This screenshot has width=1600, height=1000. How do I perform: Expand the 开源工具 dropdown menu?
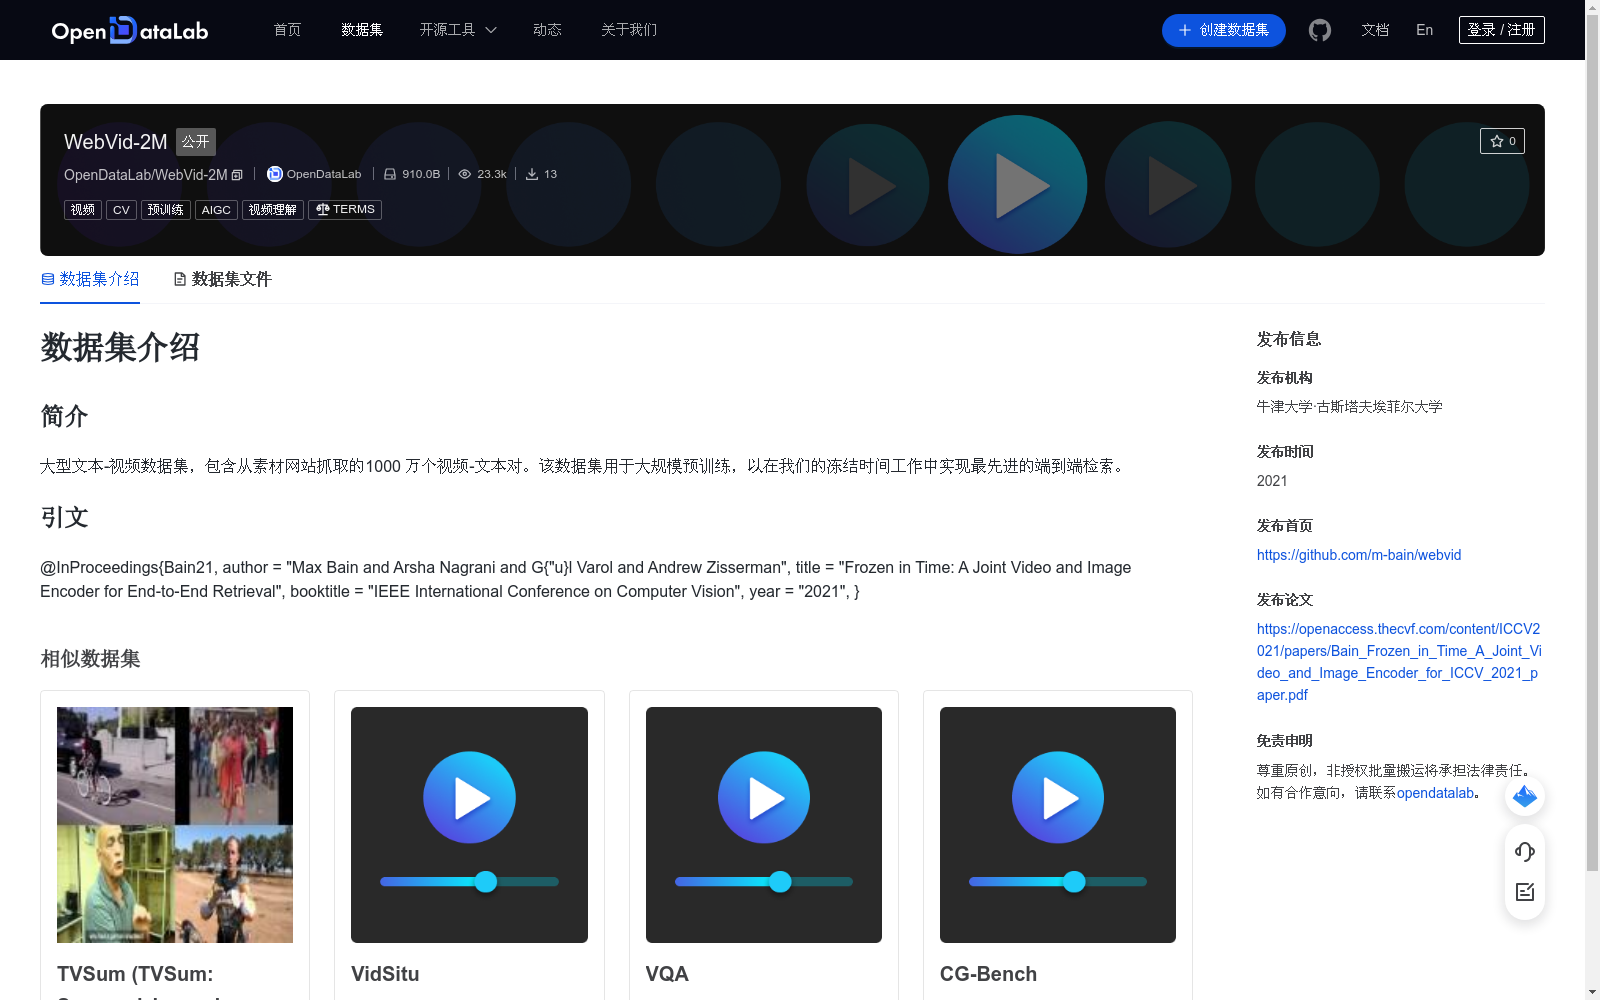[x=458, y=30]
